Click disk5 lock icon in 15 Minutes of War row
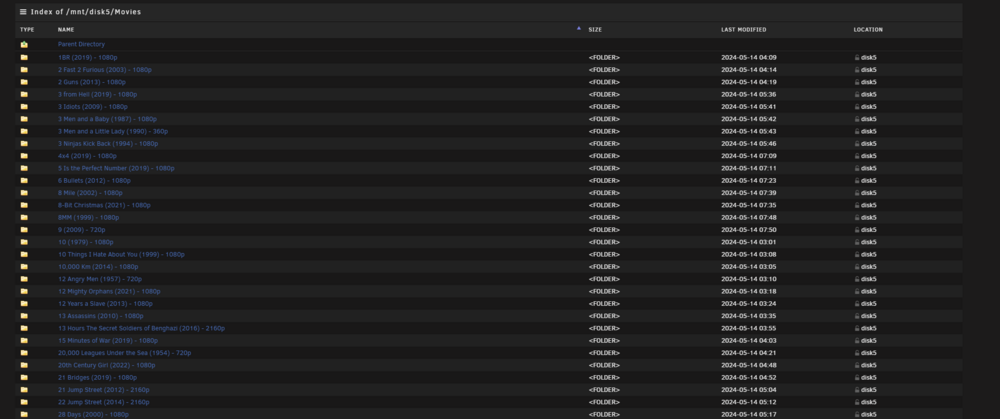The height and width of the screenshot is (419, 1000). [857, 341]
